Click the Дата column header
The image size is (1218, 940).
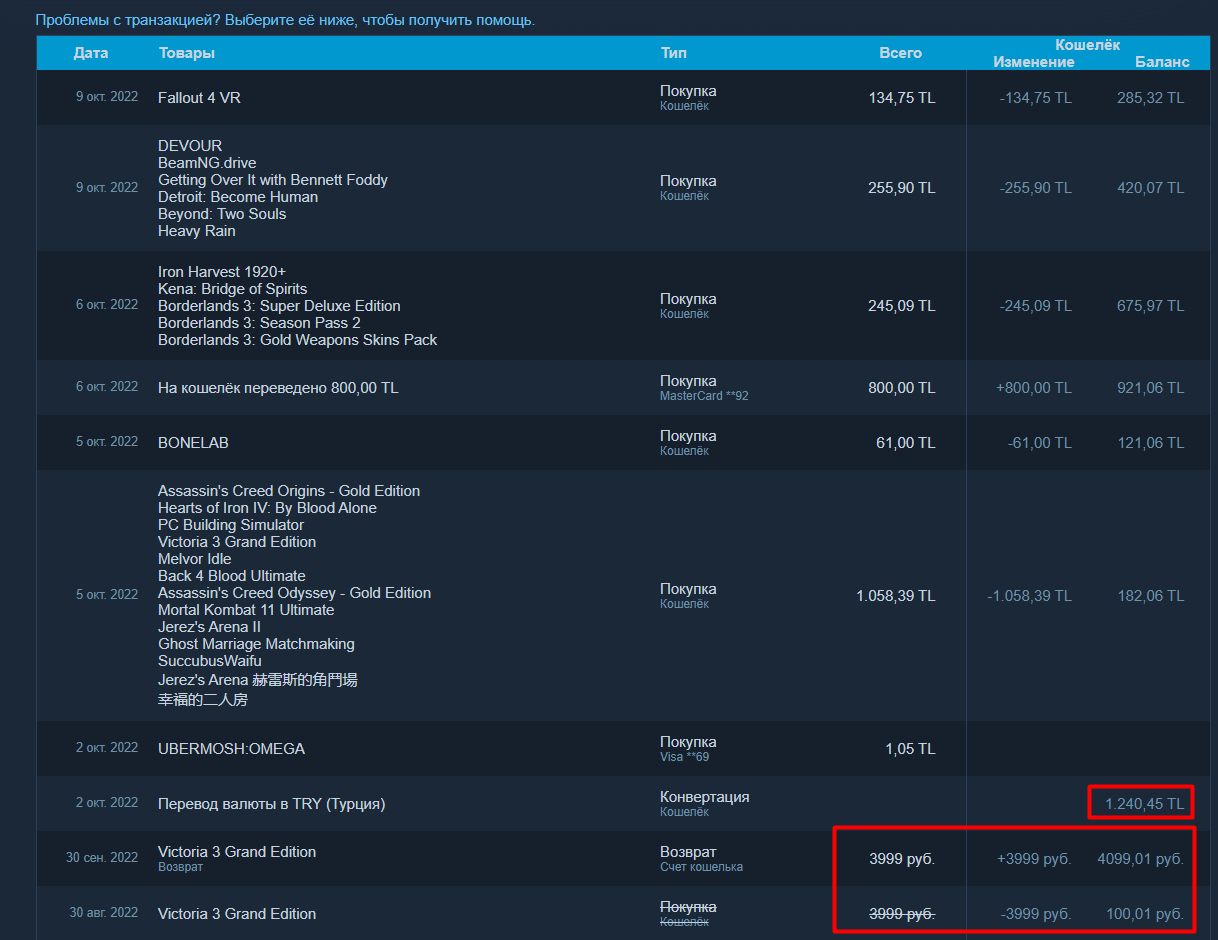(91, 53)
